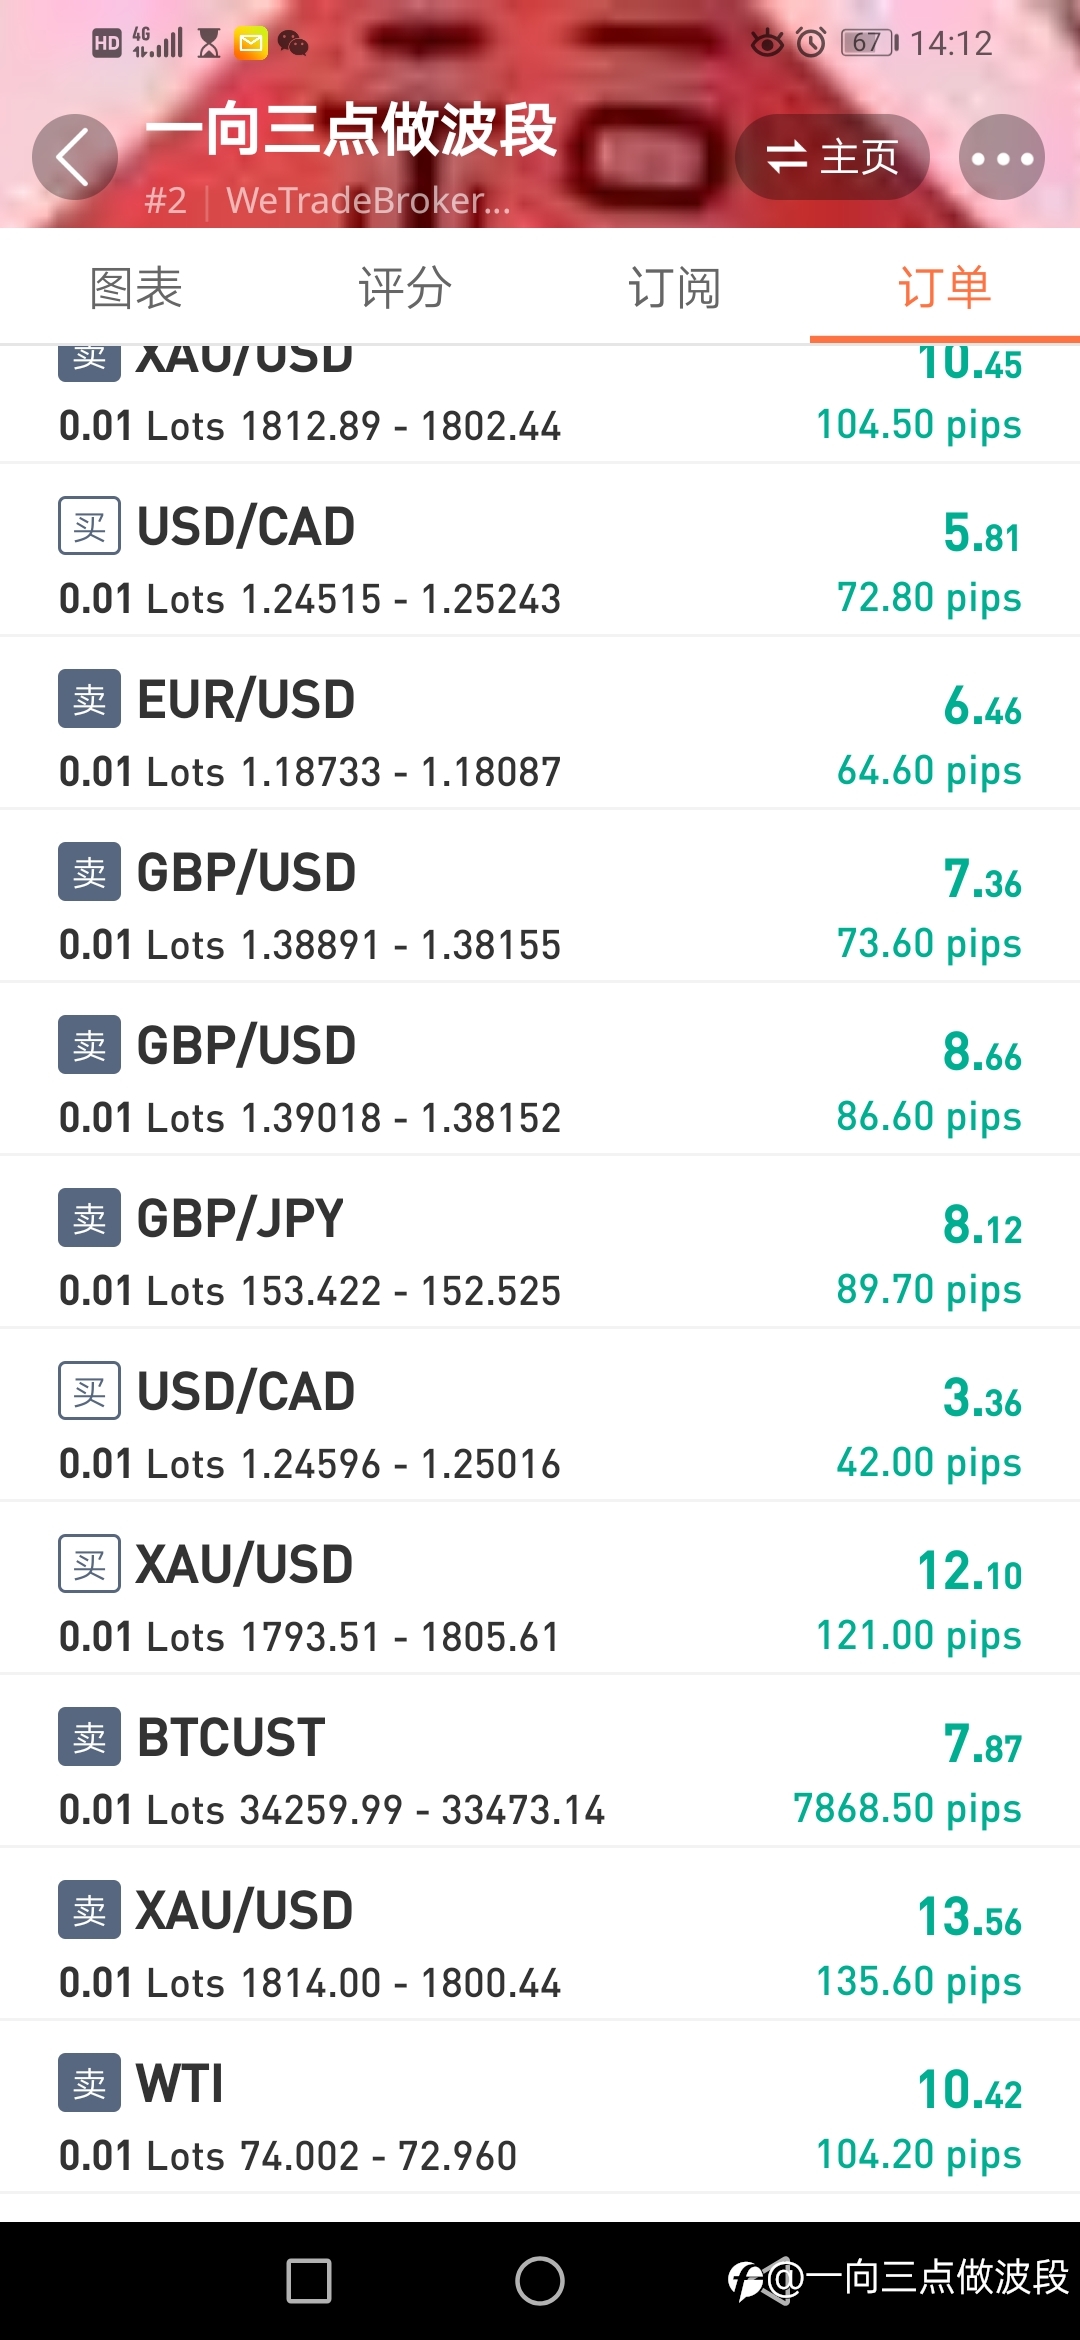Open the GBP/USD 1.38891 order row
The width and height of the screenshot is (1080, 2340).
coord(540,896)
